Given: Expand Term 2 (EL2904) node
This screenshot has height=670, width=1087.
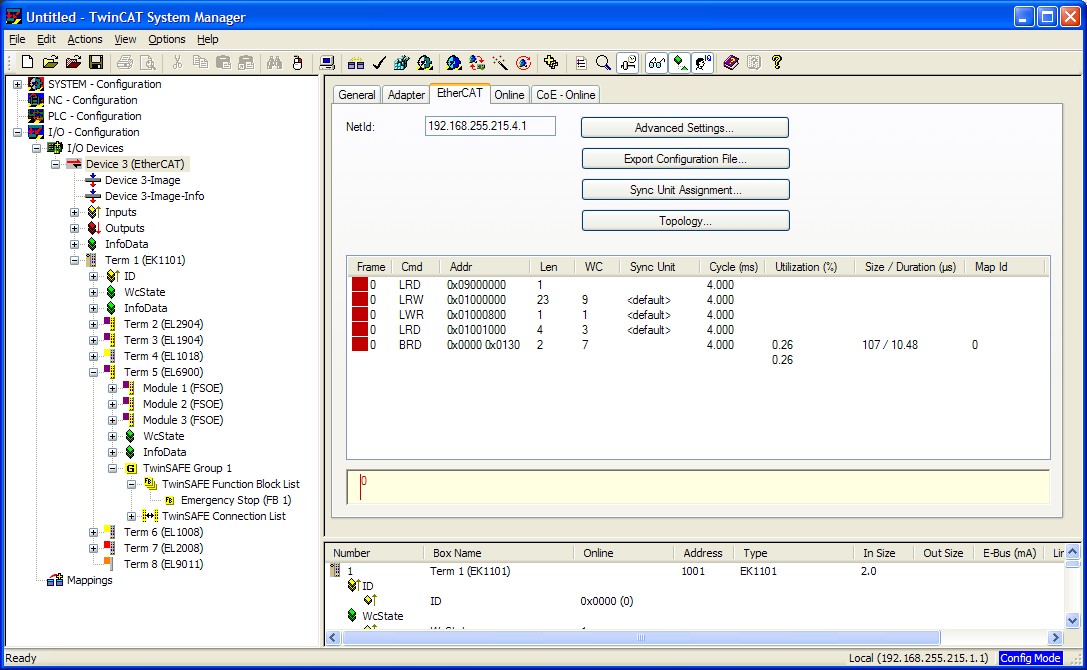Looking at the screenshot, I should click(x=94, y=324).
